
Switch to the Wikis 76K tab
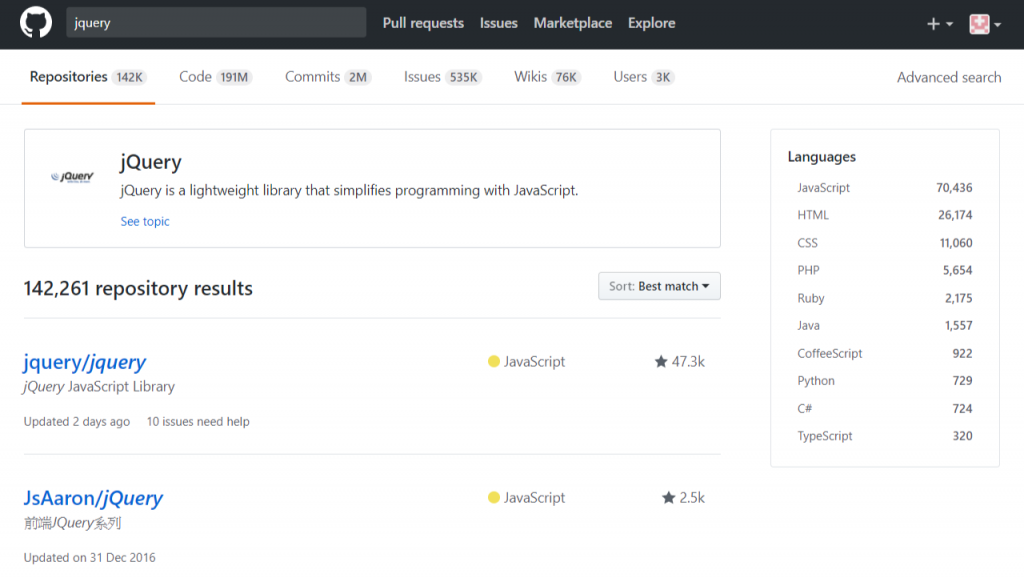(x=547, y=77)
